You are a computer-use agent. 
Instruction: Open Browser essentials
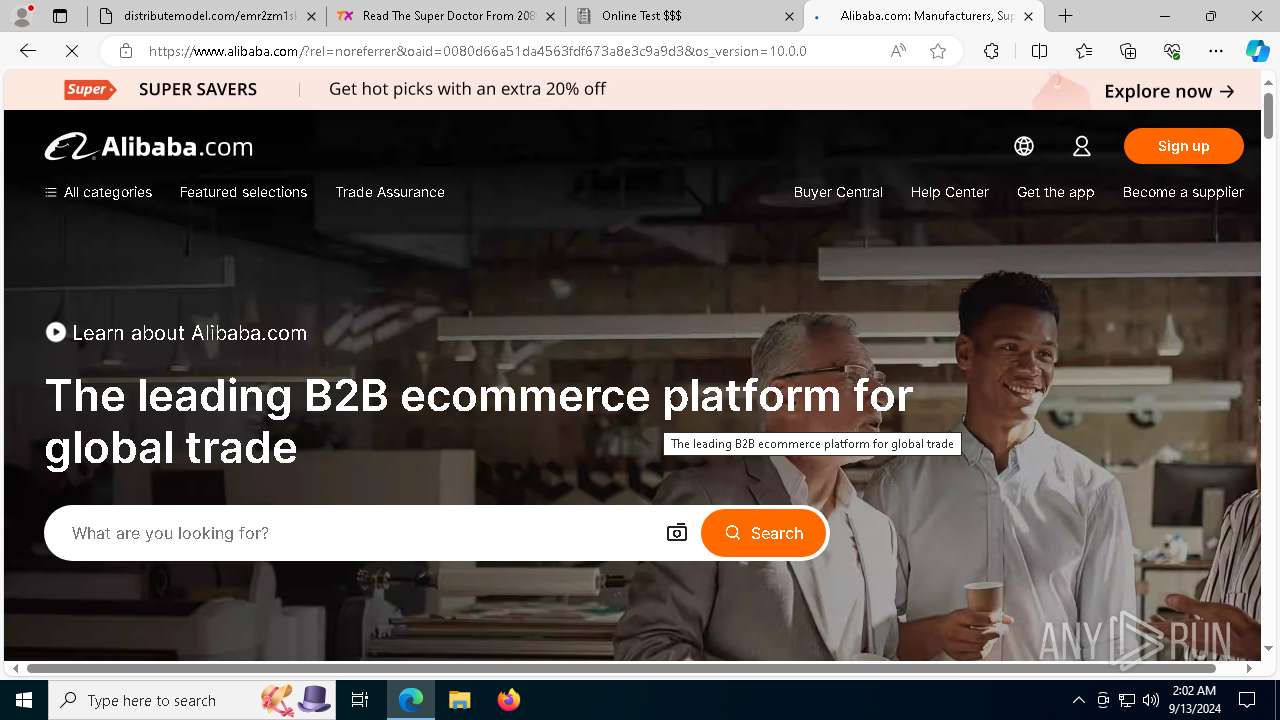[x=1172, y=51]
